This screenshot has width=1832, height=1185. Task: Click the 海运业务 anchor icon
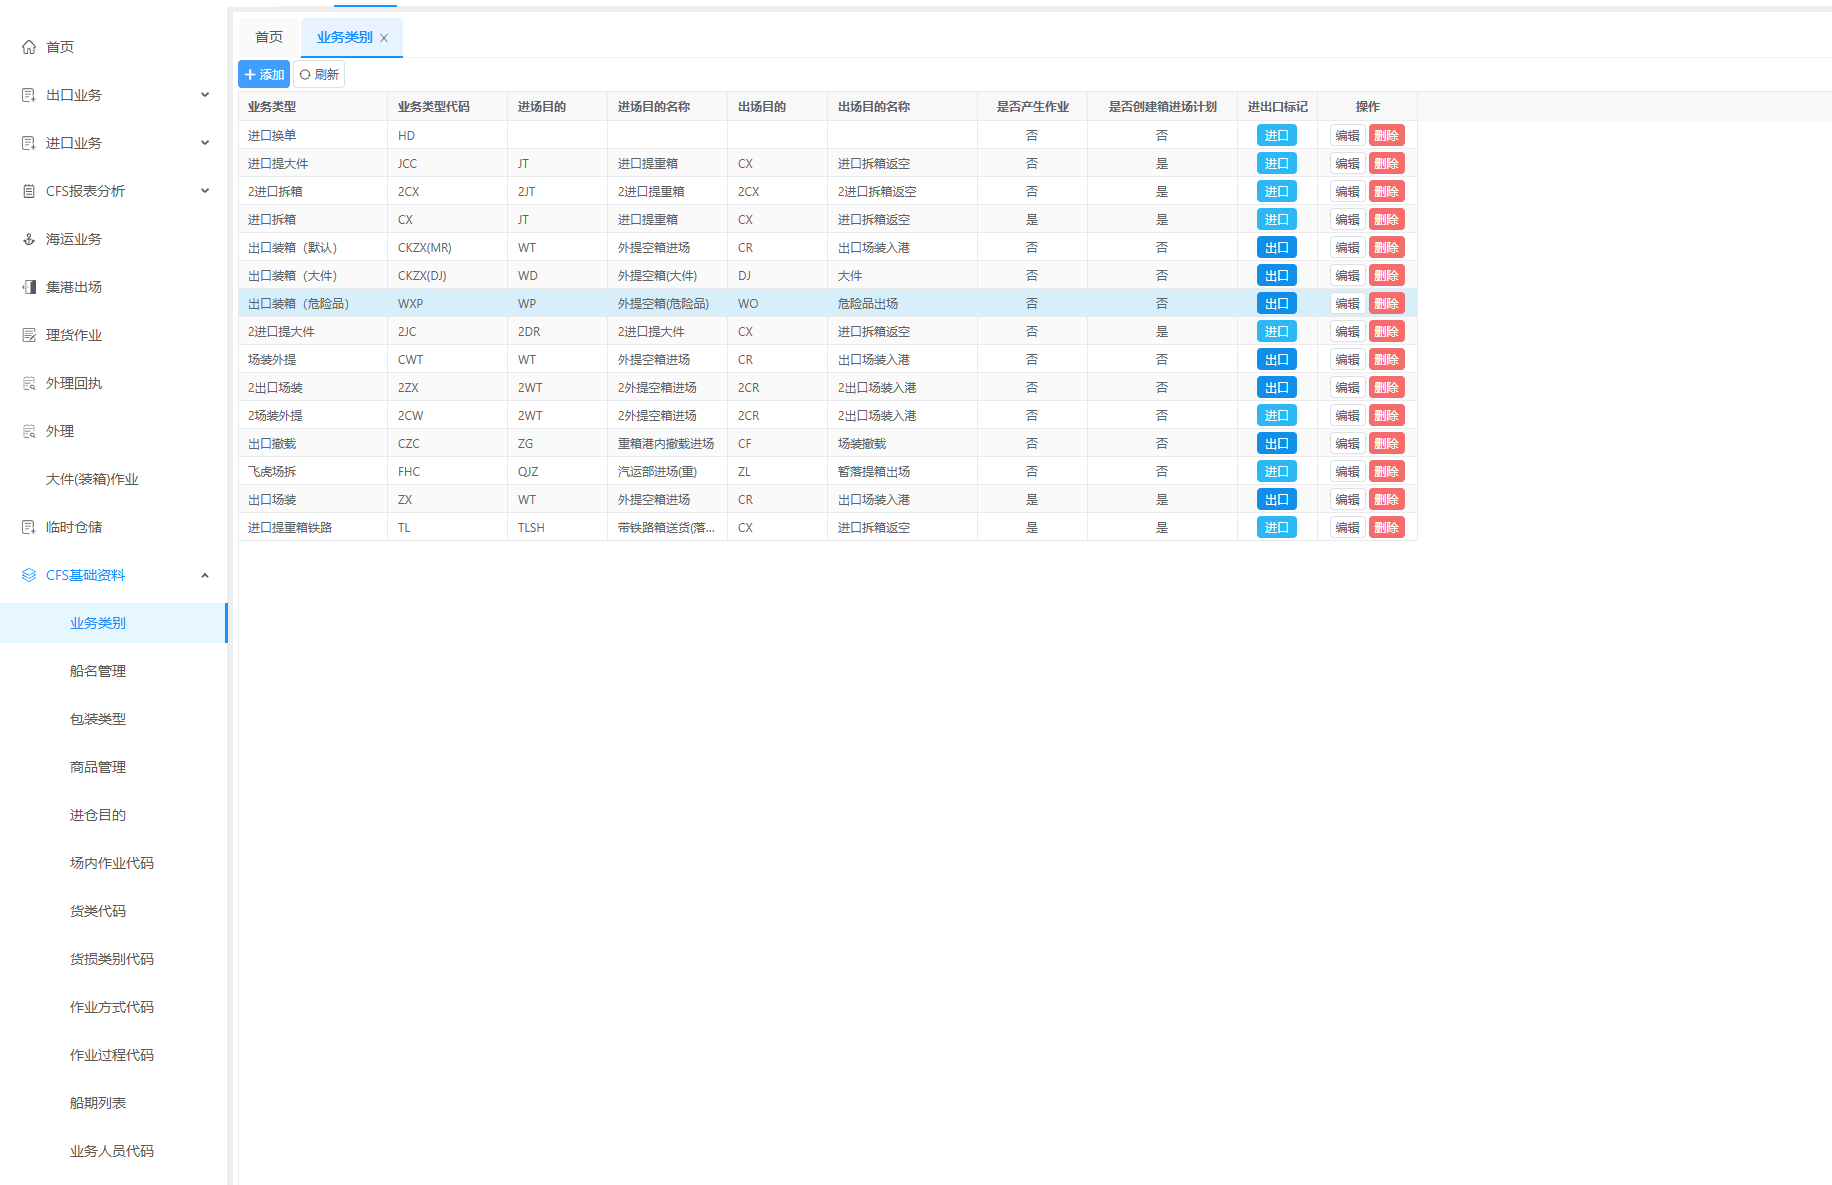coord(29,239)
